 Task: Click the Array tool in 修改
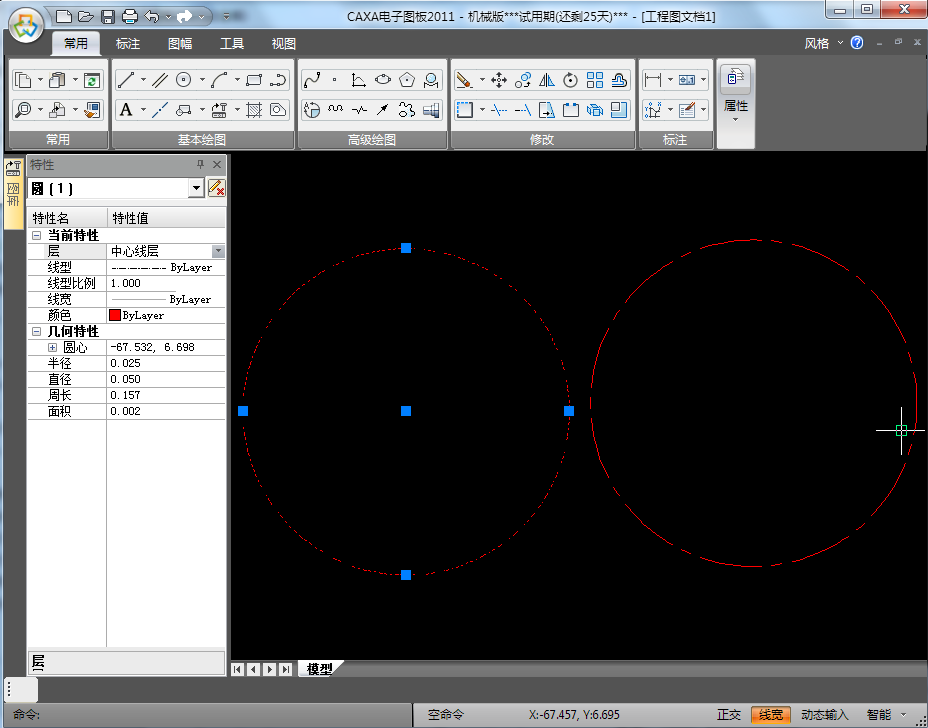tap(595, 80)
